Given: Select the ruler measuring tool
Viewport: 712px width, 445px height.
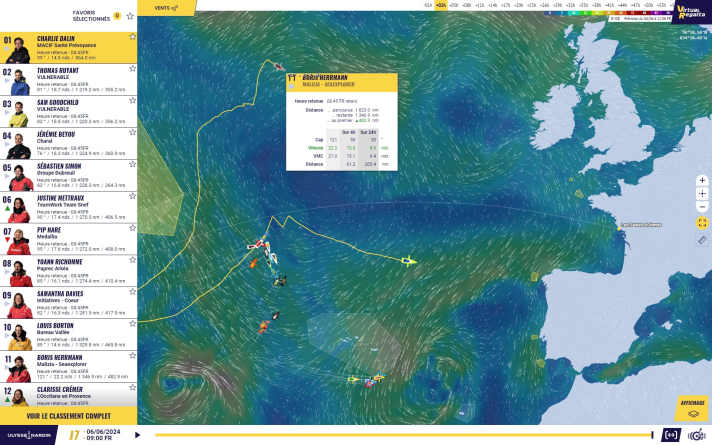Looking at the screenshot, I should point(702,240).
